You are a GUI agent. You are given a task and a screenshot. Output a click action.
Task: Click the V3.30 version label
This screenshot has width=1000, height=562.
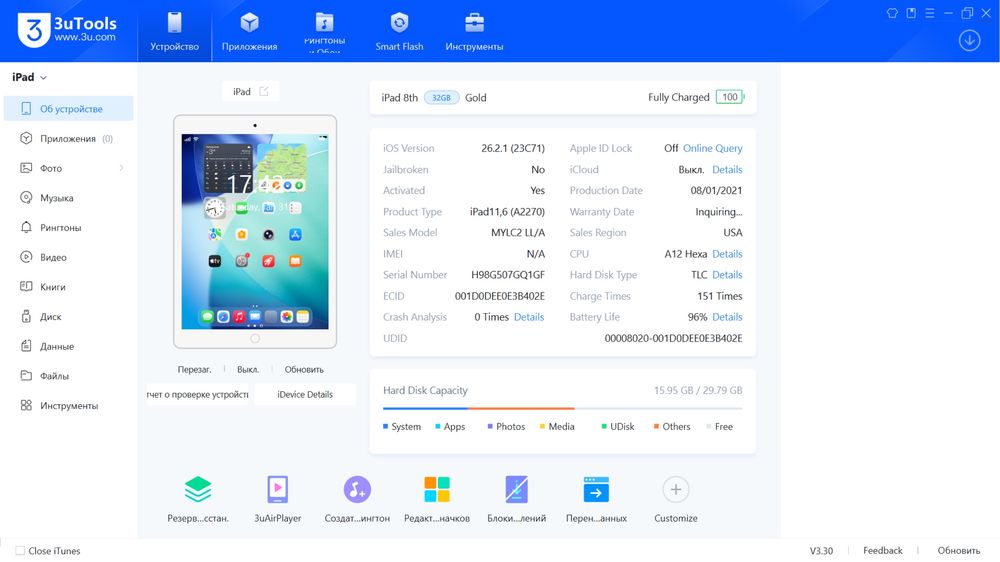[x=821, y=551]
